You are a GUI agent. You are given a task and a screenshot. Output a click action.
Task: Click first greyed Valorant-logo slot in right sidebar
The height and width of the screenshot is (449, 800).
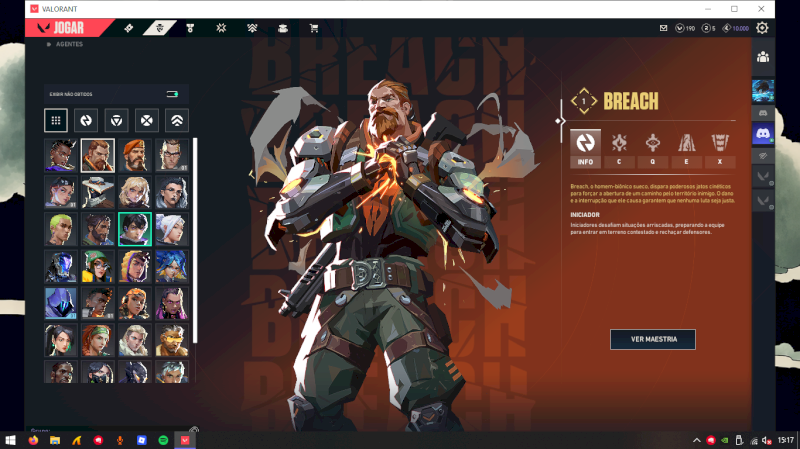click(x=763, y=177)
